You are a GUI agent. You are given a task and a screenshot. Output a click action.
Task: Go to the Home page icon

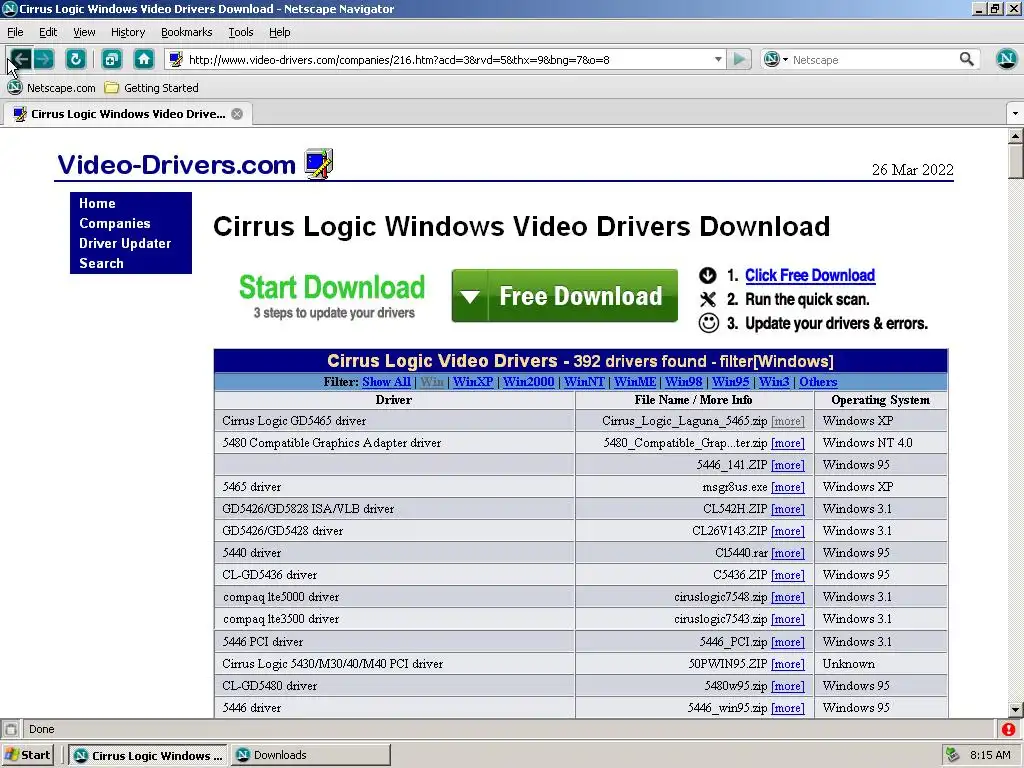pos(144,59)
